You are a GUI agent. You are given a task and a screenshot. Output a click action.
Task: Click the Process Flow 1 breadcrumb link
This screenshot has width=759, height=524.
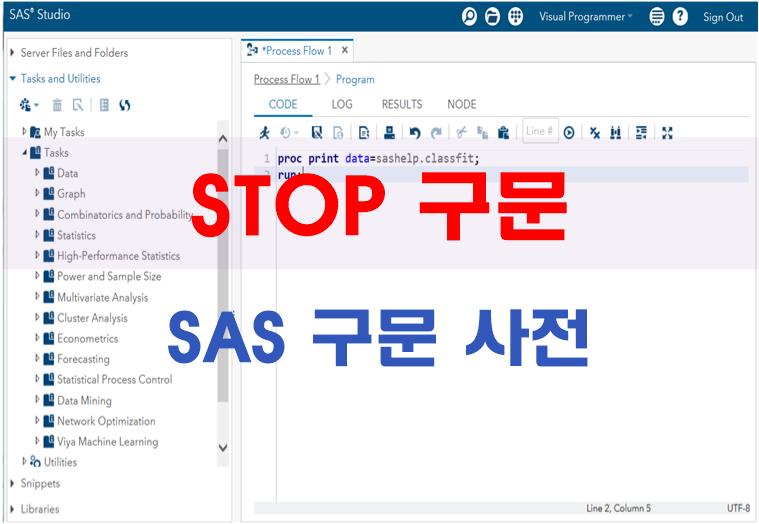pyautogui.click(x=287, y=79)
